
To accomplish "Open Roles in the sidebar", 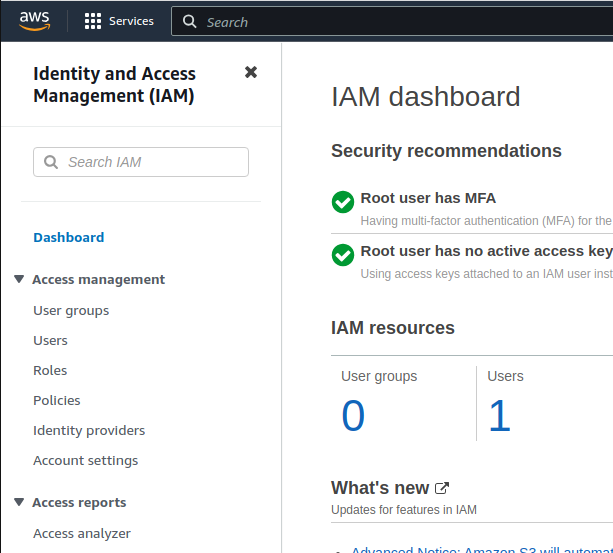I will pyautogui.click(x=50, y=370).
